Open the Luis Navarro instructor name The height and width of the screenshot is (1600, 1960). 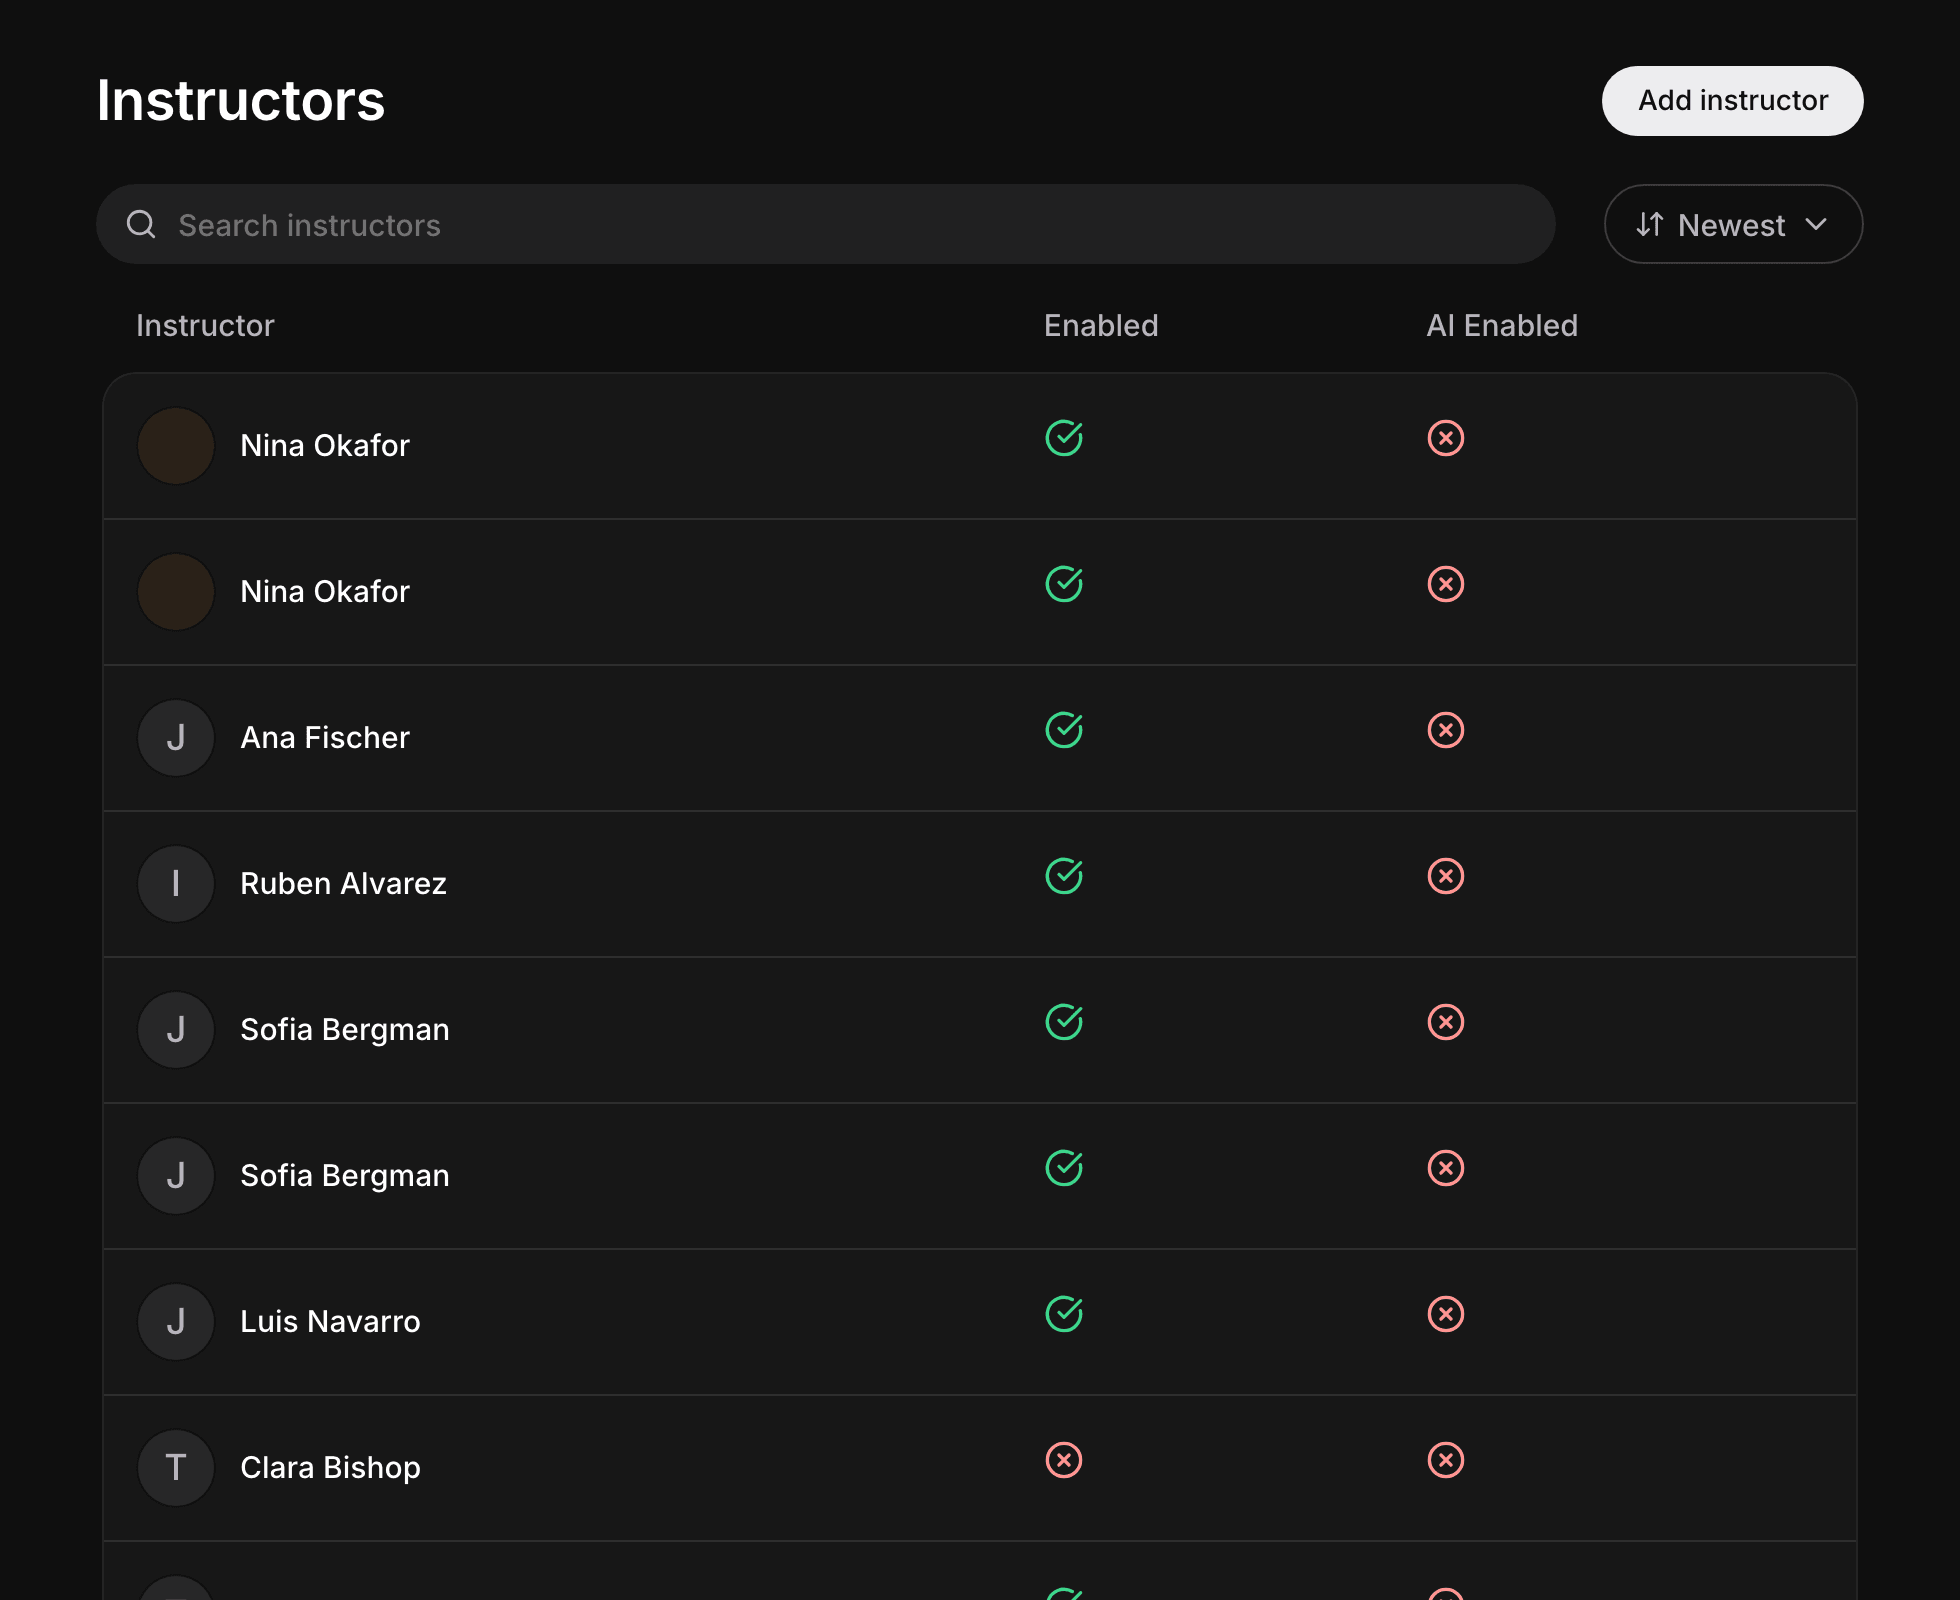[x=330, y=1322]
